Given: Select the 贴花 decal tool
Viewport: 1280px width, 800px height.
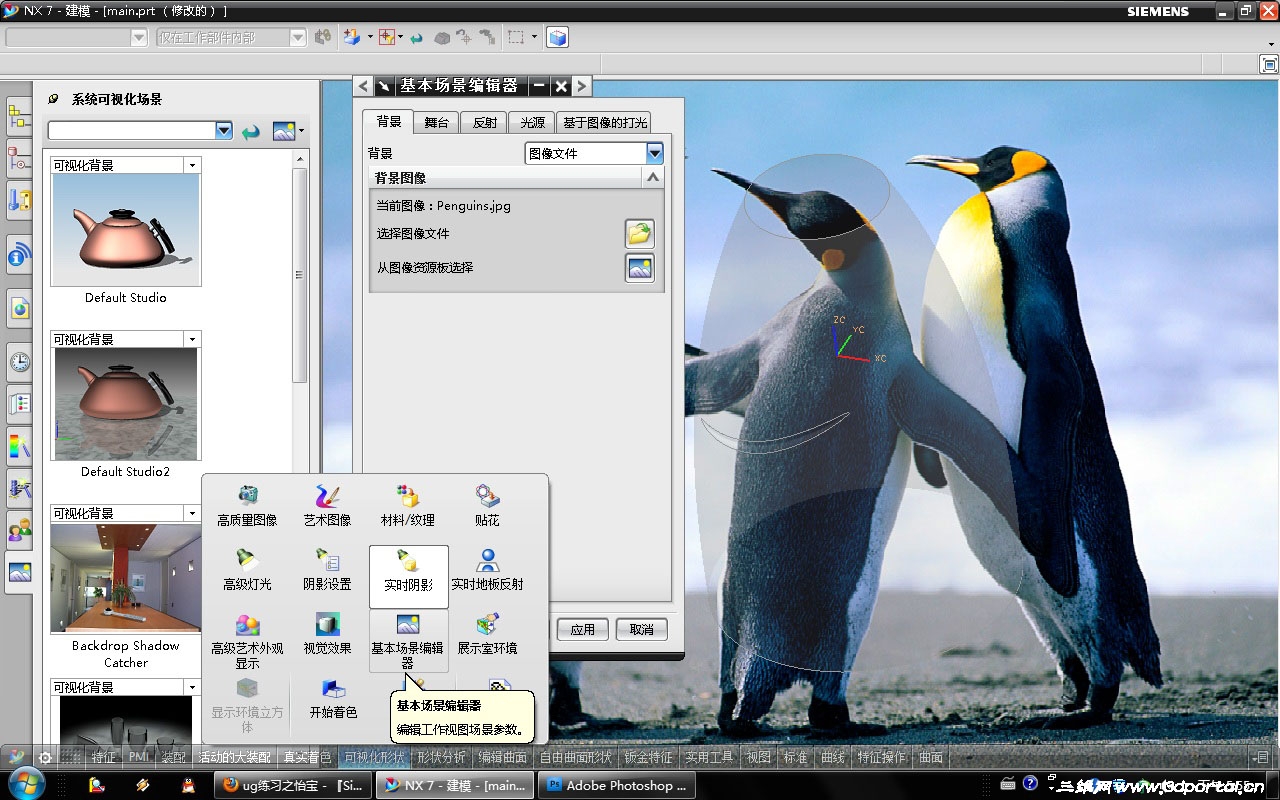Looking at the screenshot, I should point(488,505).
